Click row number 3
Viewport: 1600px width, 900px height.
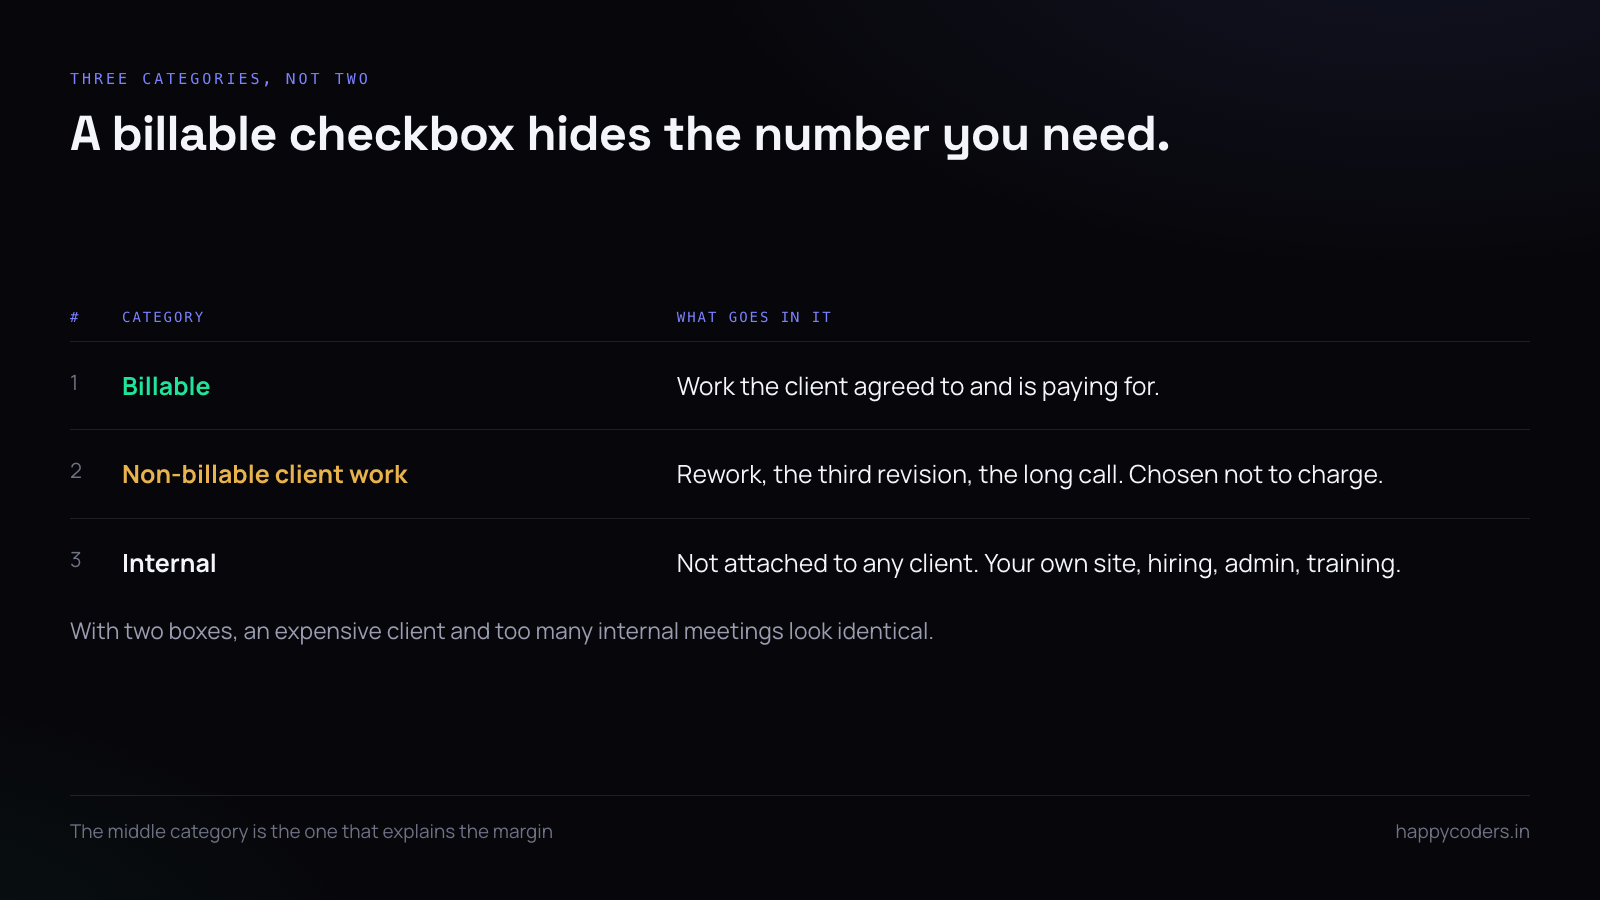(76, 560)
